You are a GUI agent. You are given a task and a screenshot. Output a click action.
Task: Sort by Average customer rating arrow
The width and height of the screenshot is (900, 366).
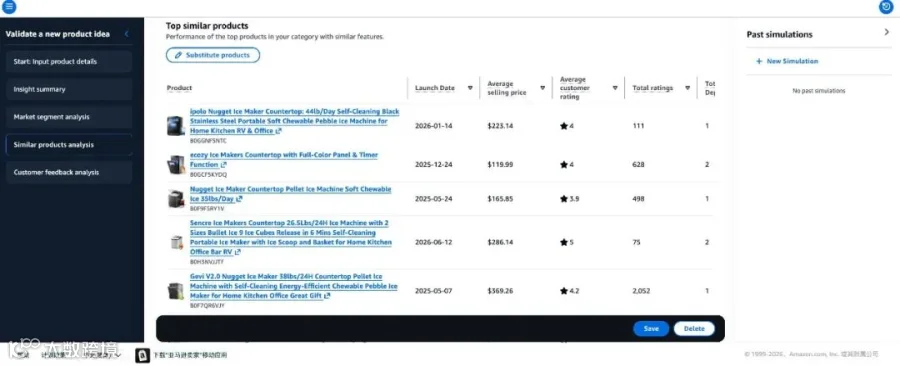[x=615, y=88]
